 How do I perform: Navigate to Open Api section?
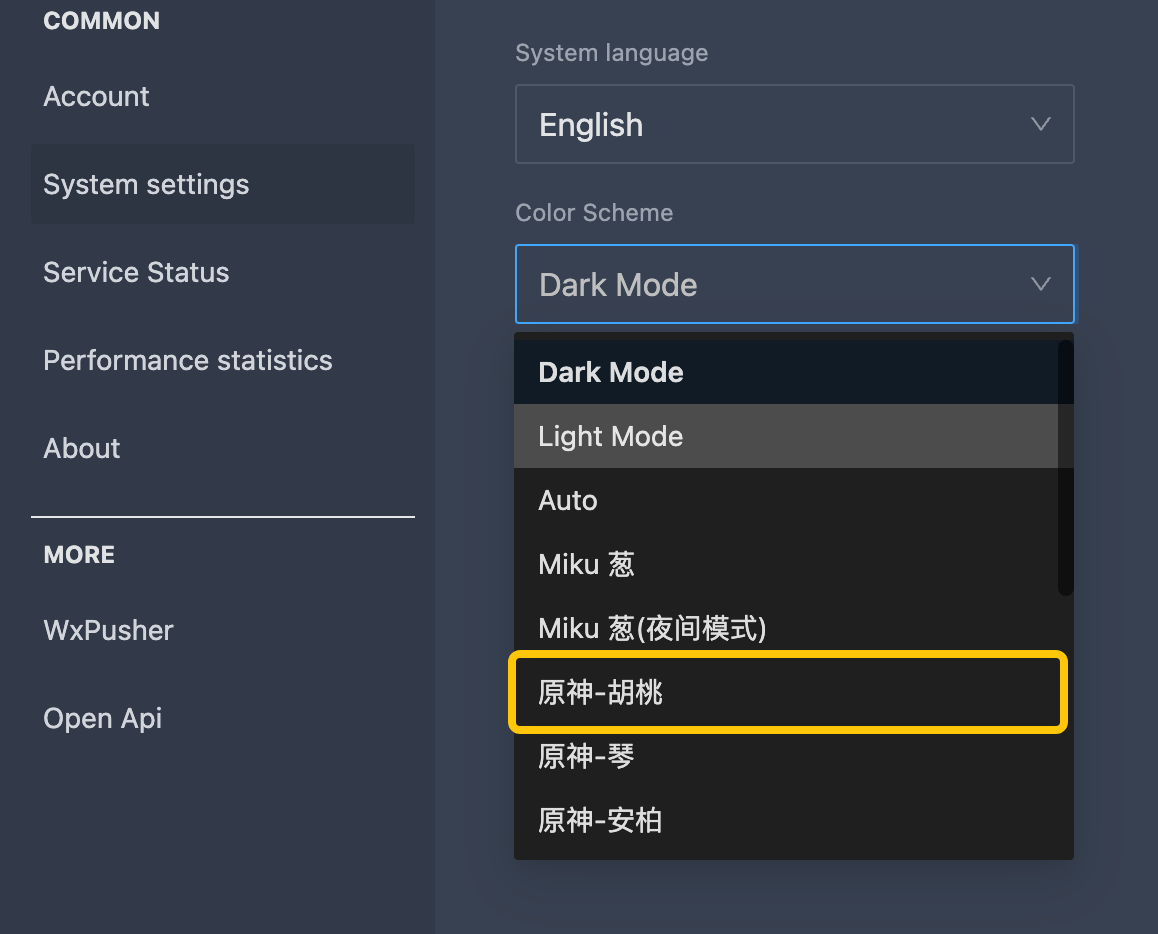coord(102,718)
